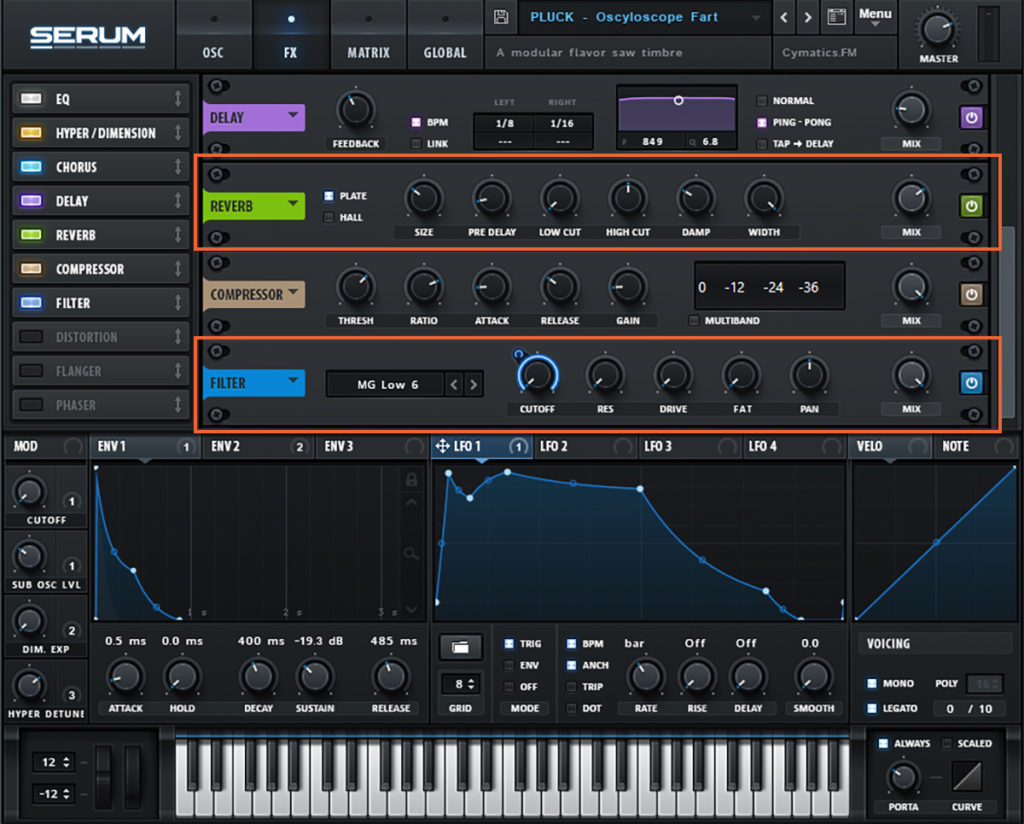Image resolution: width=1024 pixels, height=824 pixels.
Task: Toggle the Mono voicing checkbox
Action: pos(872,684)
